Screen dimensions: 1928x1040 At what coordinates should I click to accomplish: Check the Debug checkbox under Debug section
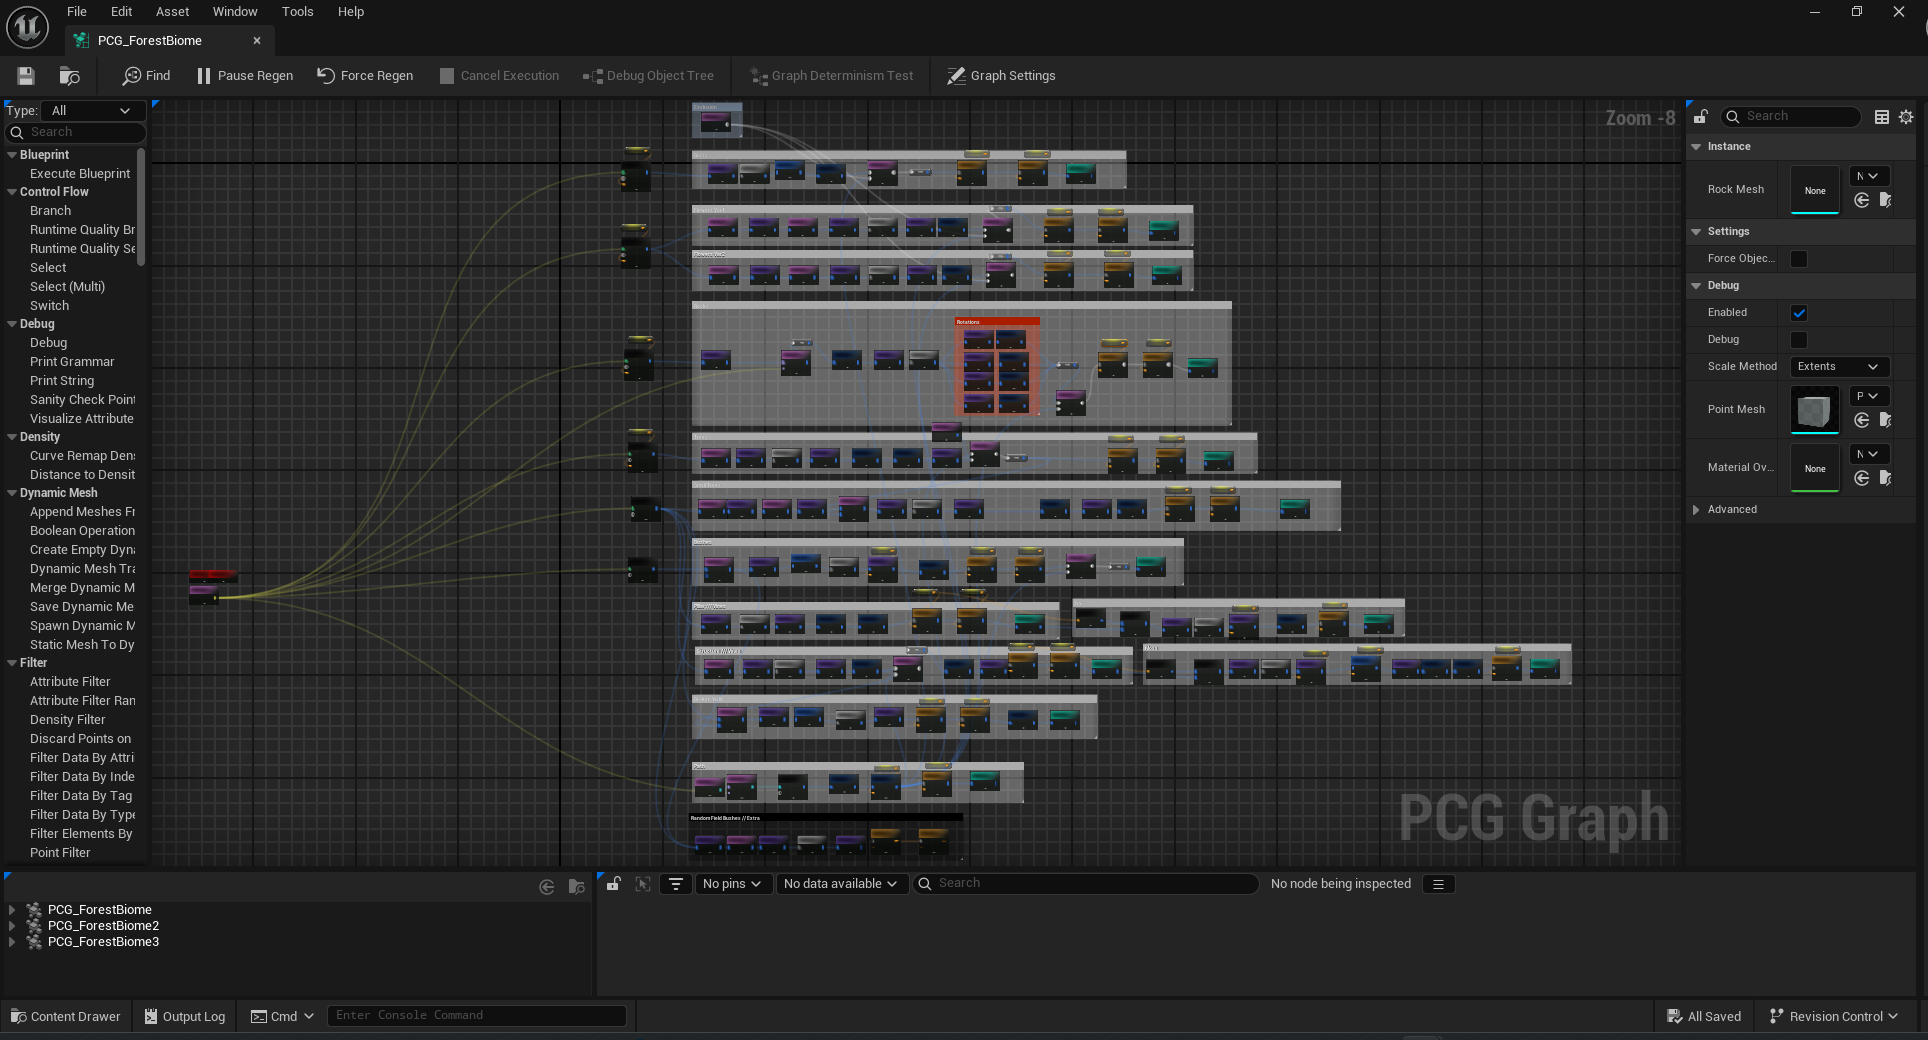pyautogui.click(x=1799, y=340)
